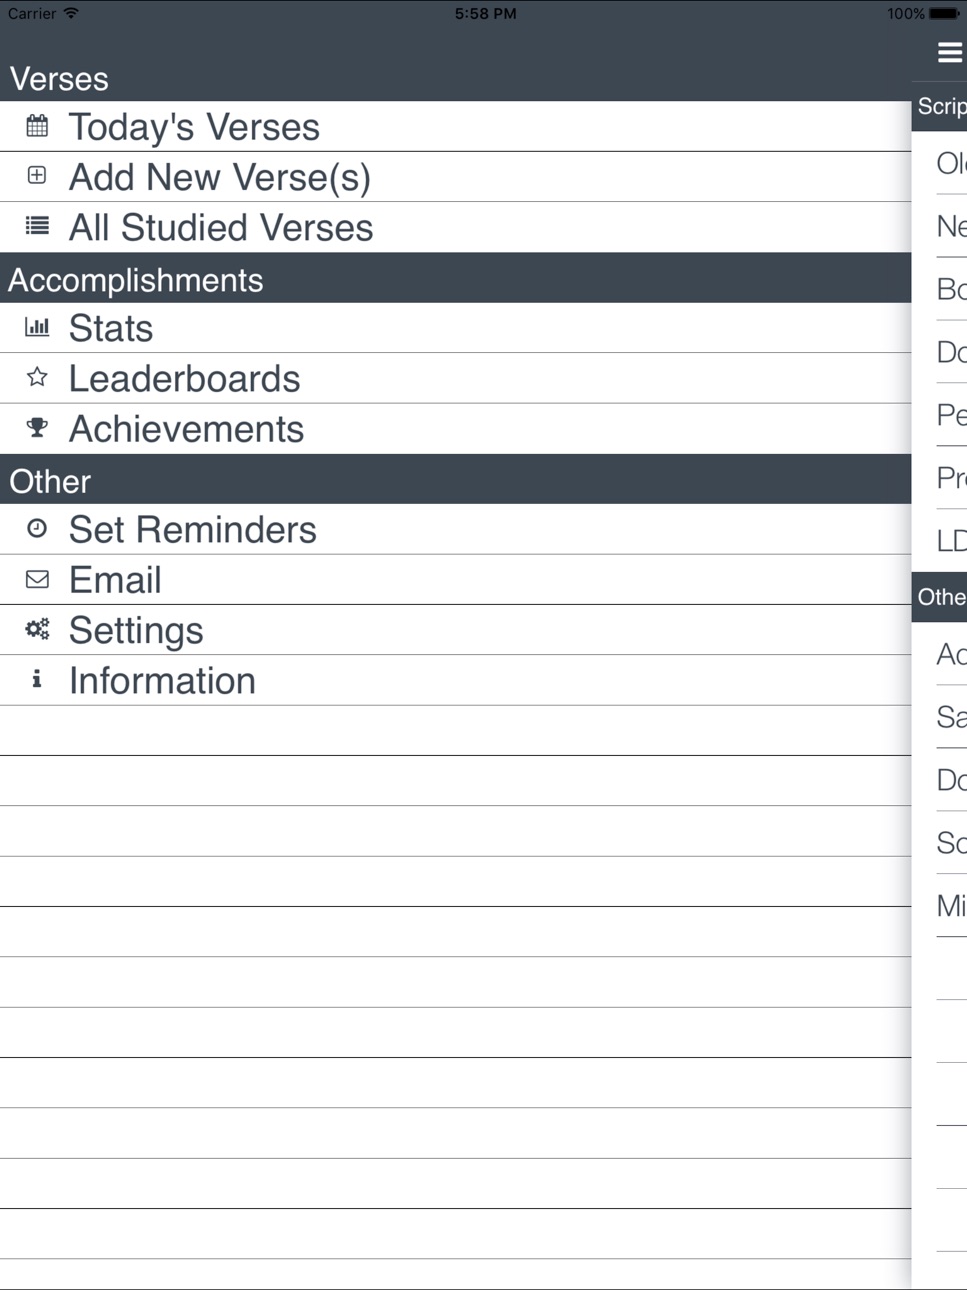Viewport: 967px width, 1290px height.
Task: Tap the star icon for Leaderboards
Action: coord(37,377)
